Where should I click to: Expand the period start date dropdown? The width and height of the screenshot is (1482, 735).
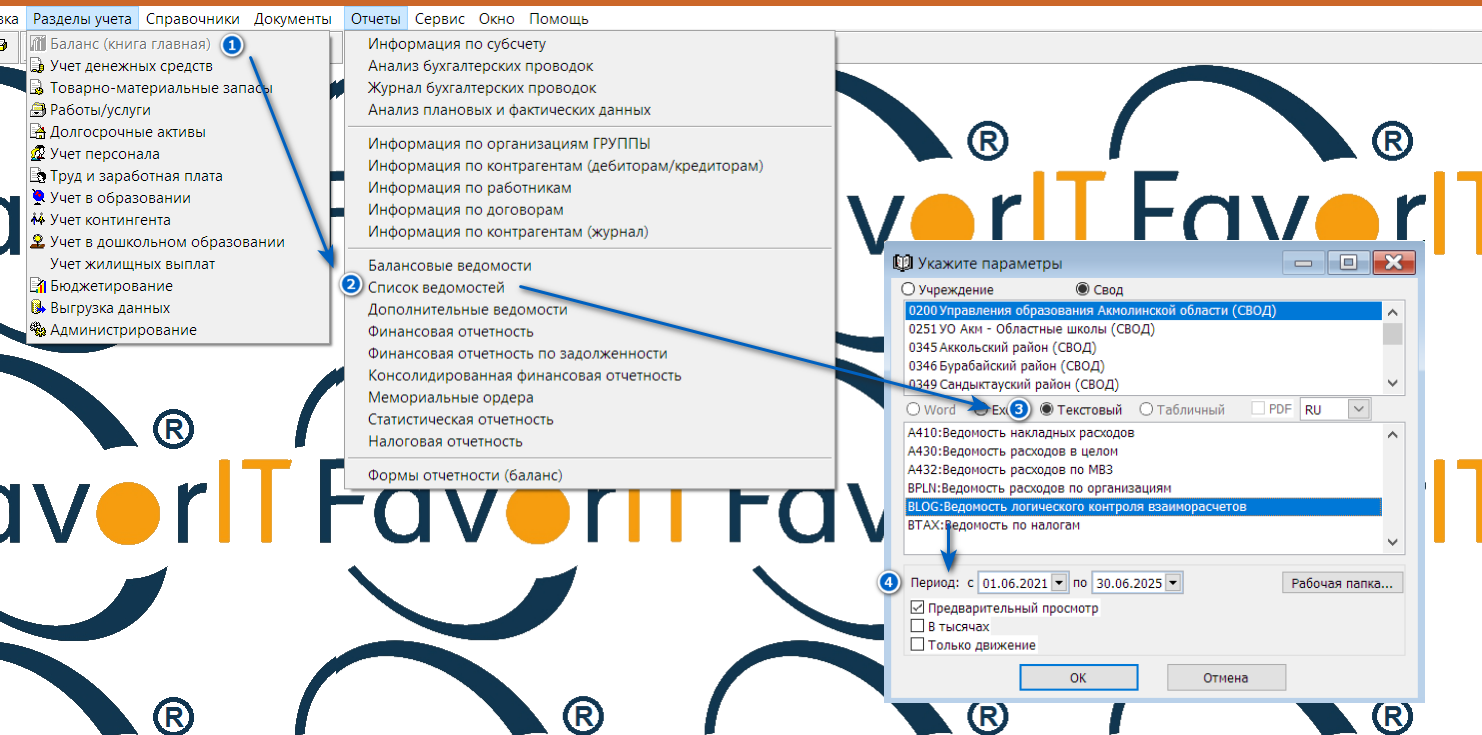(x=1059, y=582)
